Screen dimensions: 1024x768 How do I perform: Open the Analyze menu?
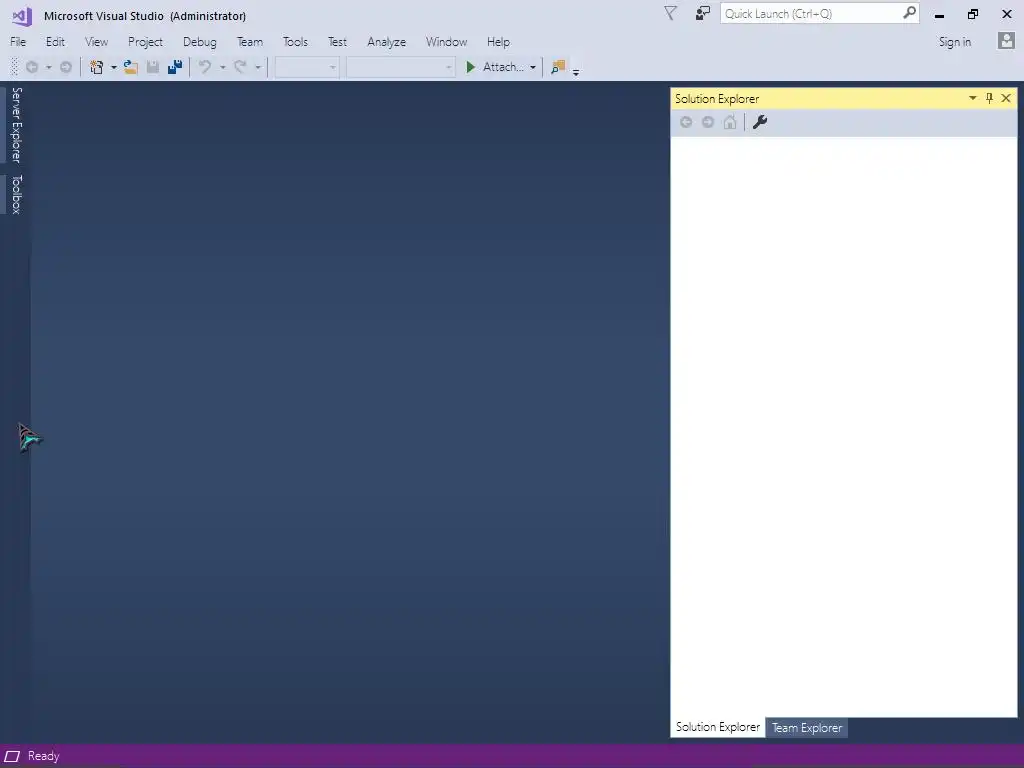(387, 42)
